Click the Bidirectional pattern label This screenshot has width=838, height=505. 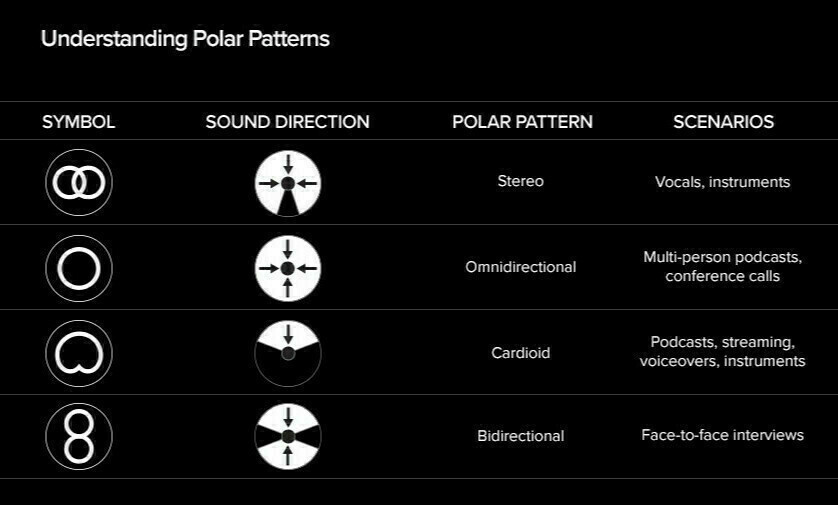521,436
